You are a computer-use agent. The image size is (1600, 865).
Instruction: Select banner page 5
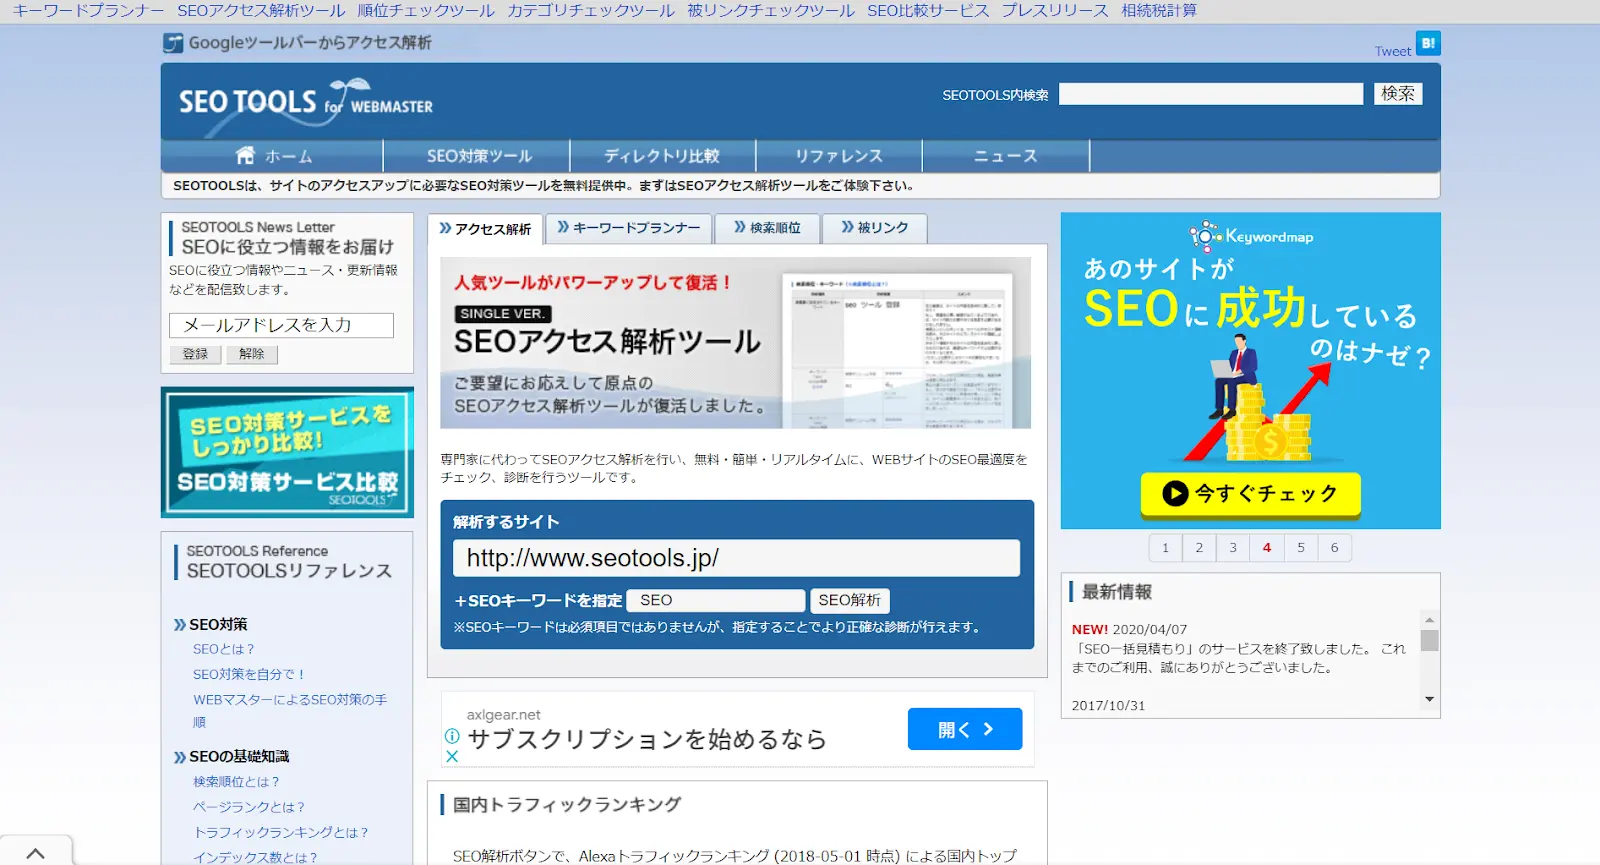pos(1301,548)
